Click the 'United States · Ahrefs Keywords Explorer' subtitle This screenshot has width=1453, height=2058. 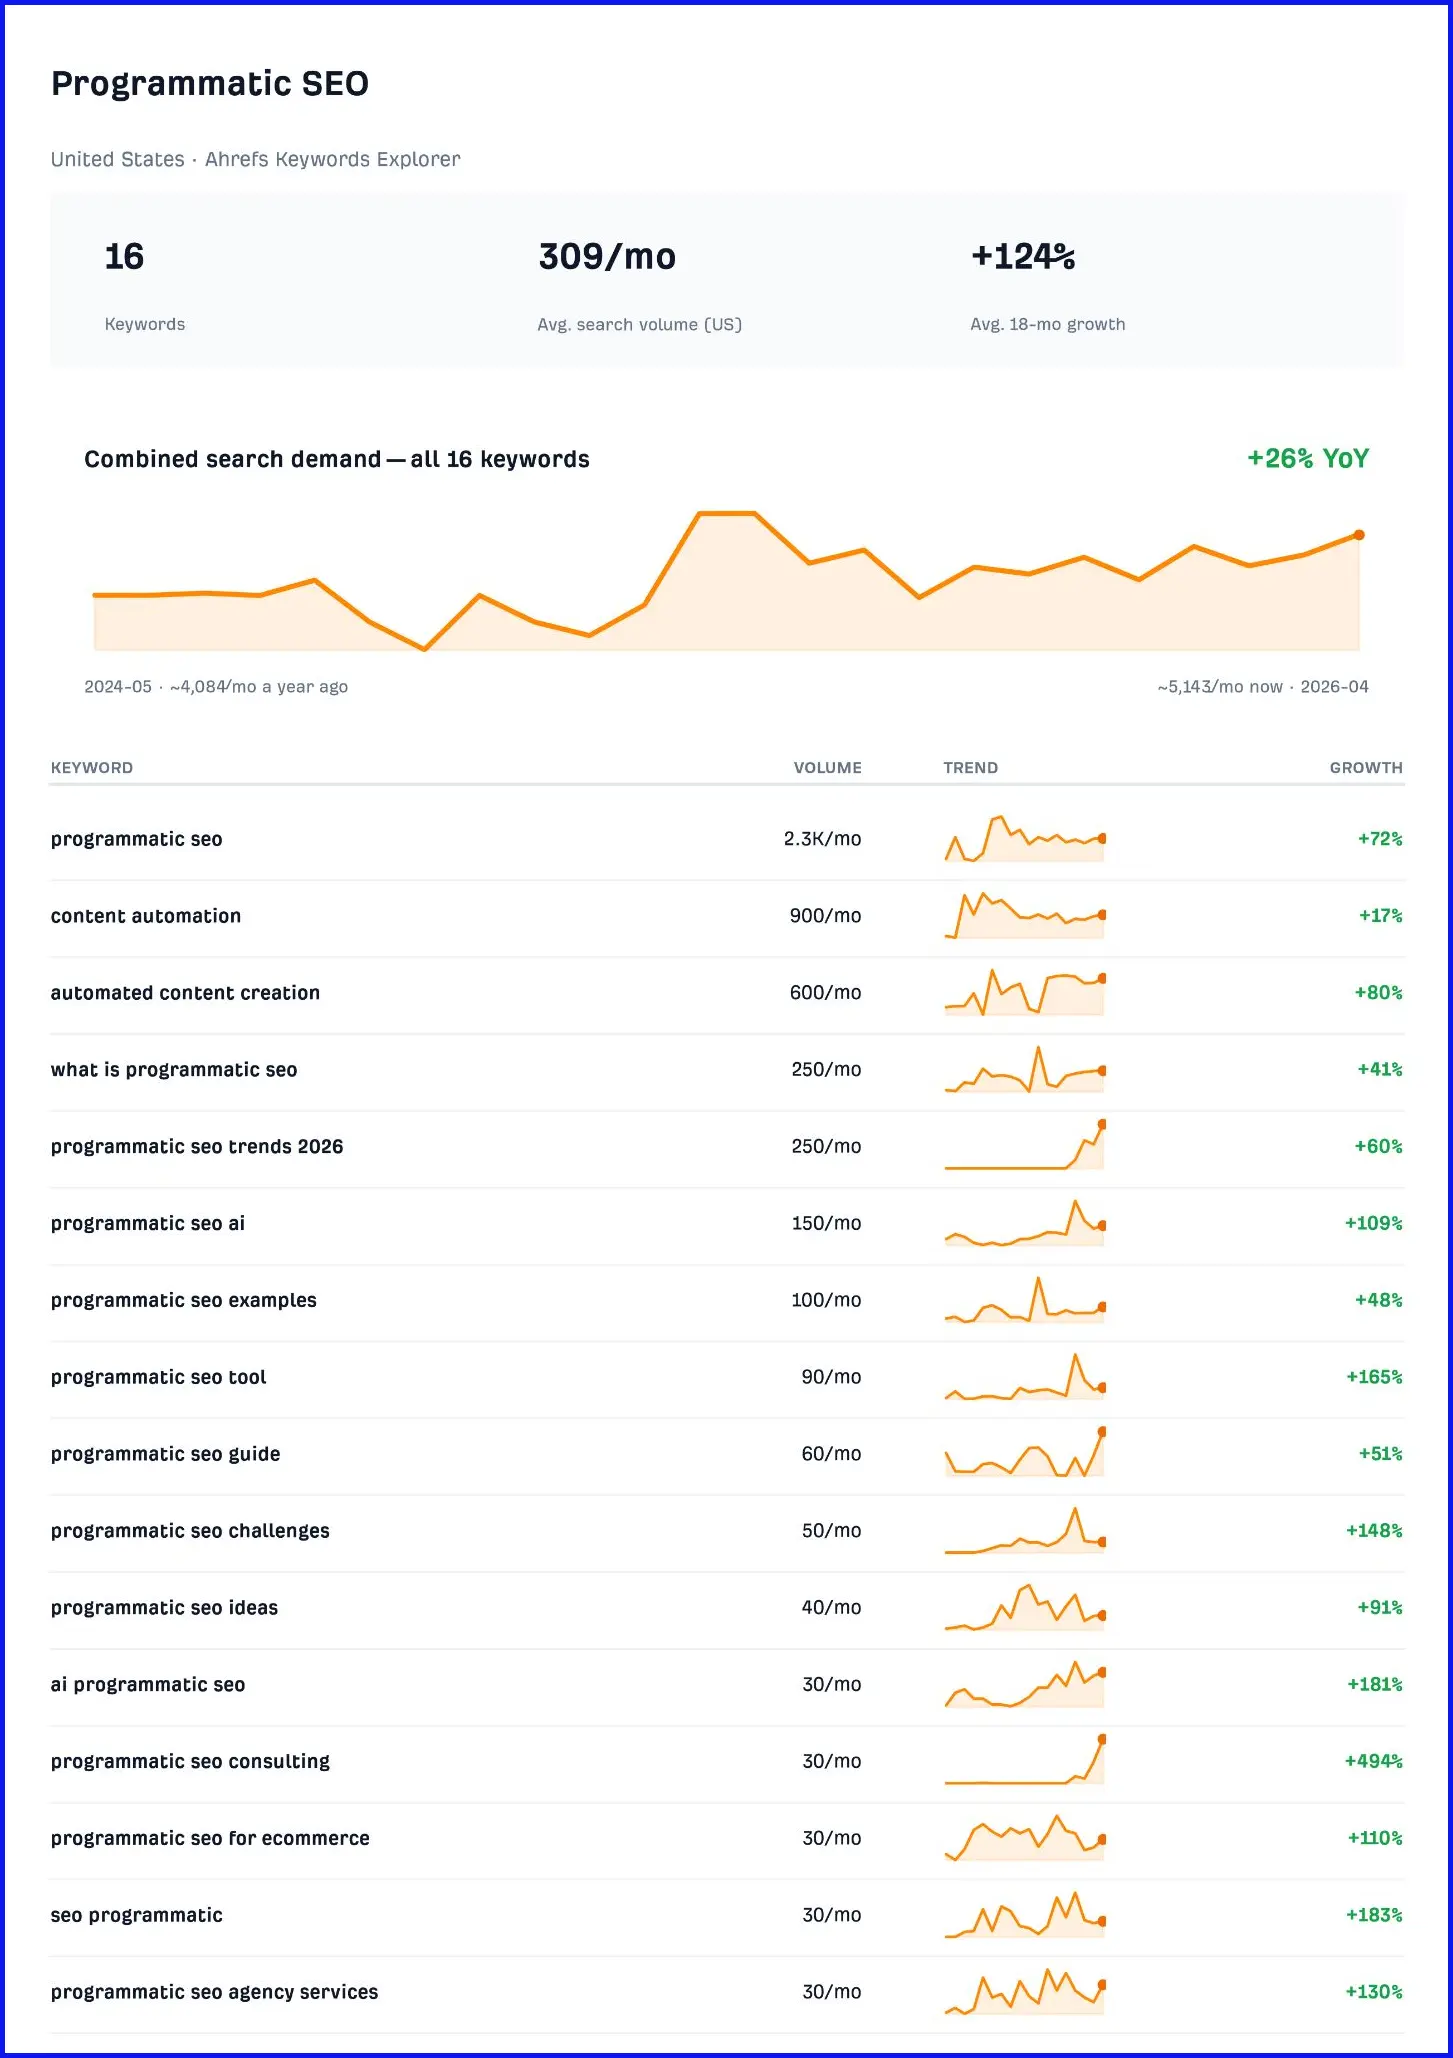256,160
